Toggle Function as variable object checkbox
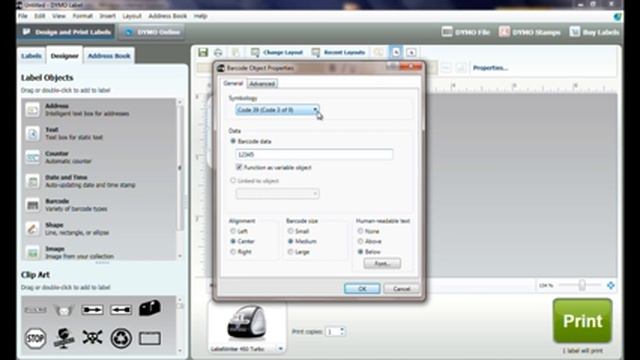This screenshot has width=640, height=360. [239, 167]
